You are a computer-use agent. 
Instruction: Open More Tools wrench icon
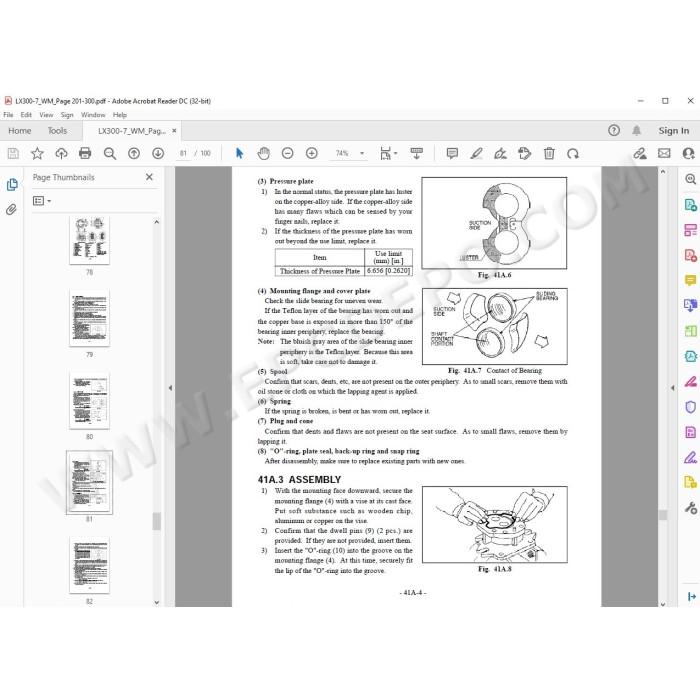point(690,508)
